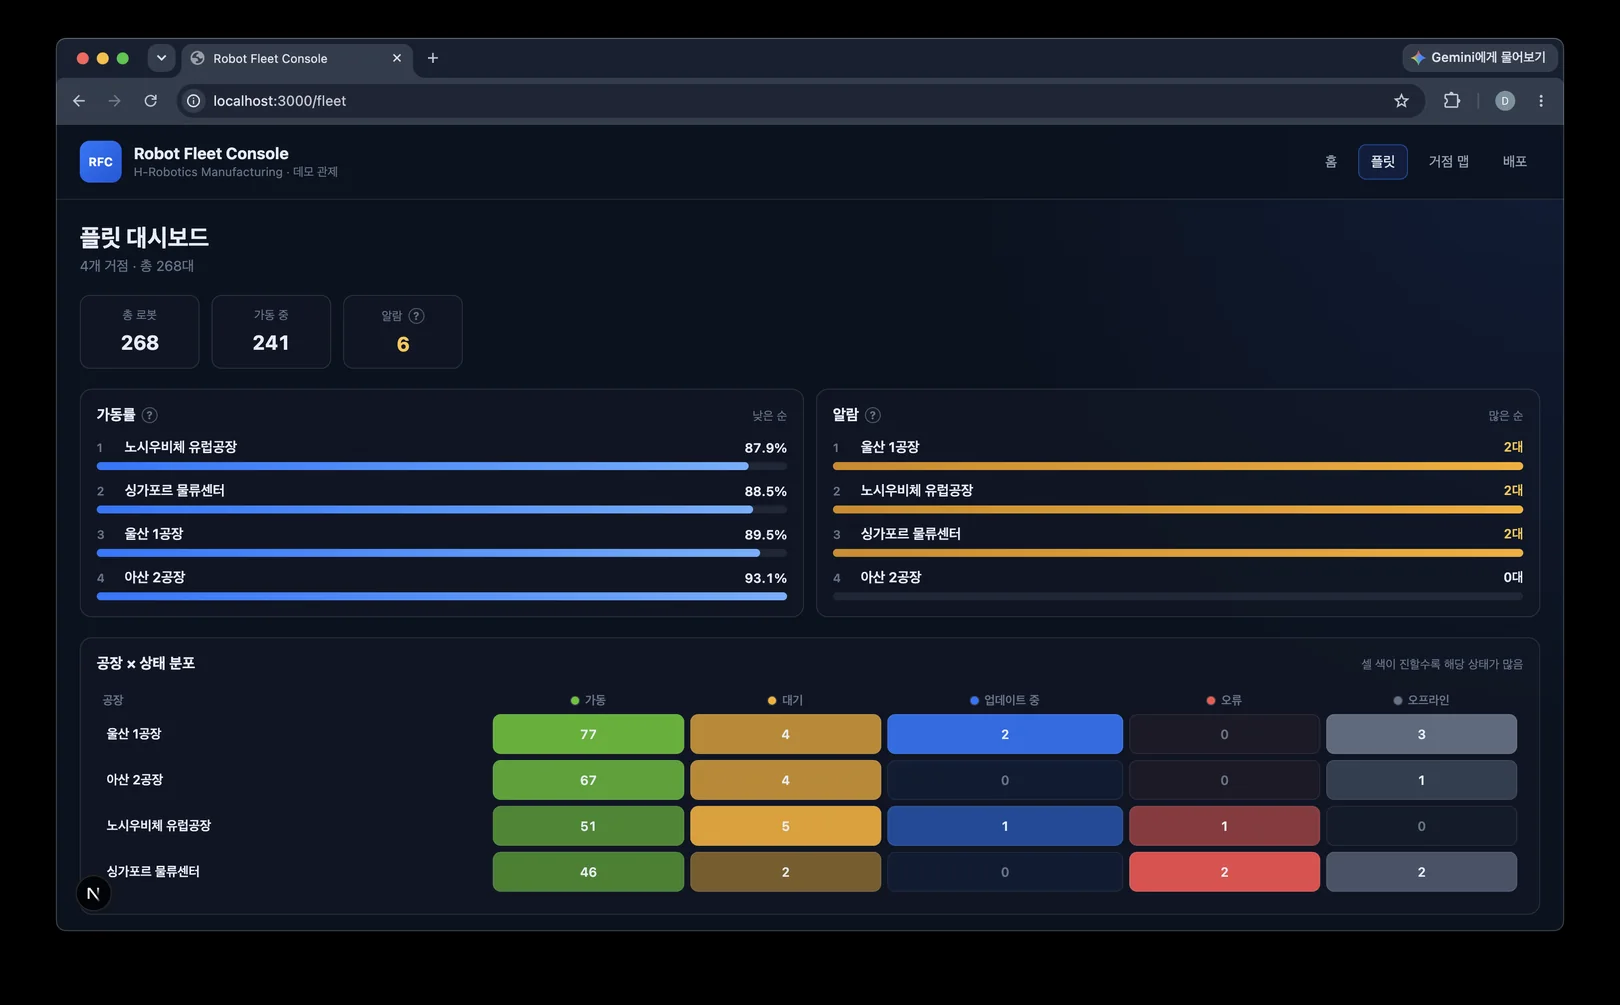Open the browser extensions puzzle icon
1620x1005 pixels.
coord(1452,101)
